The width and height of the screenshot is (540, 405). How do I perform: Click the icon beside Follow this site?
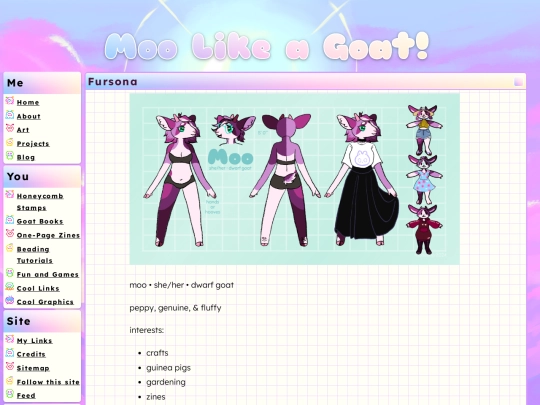coord(10,380)
